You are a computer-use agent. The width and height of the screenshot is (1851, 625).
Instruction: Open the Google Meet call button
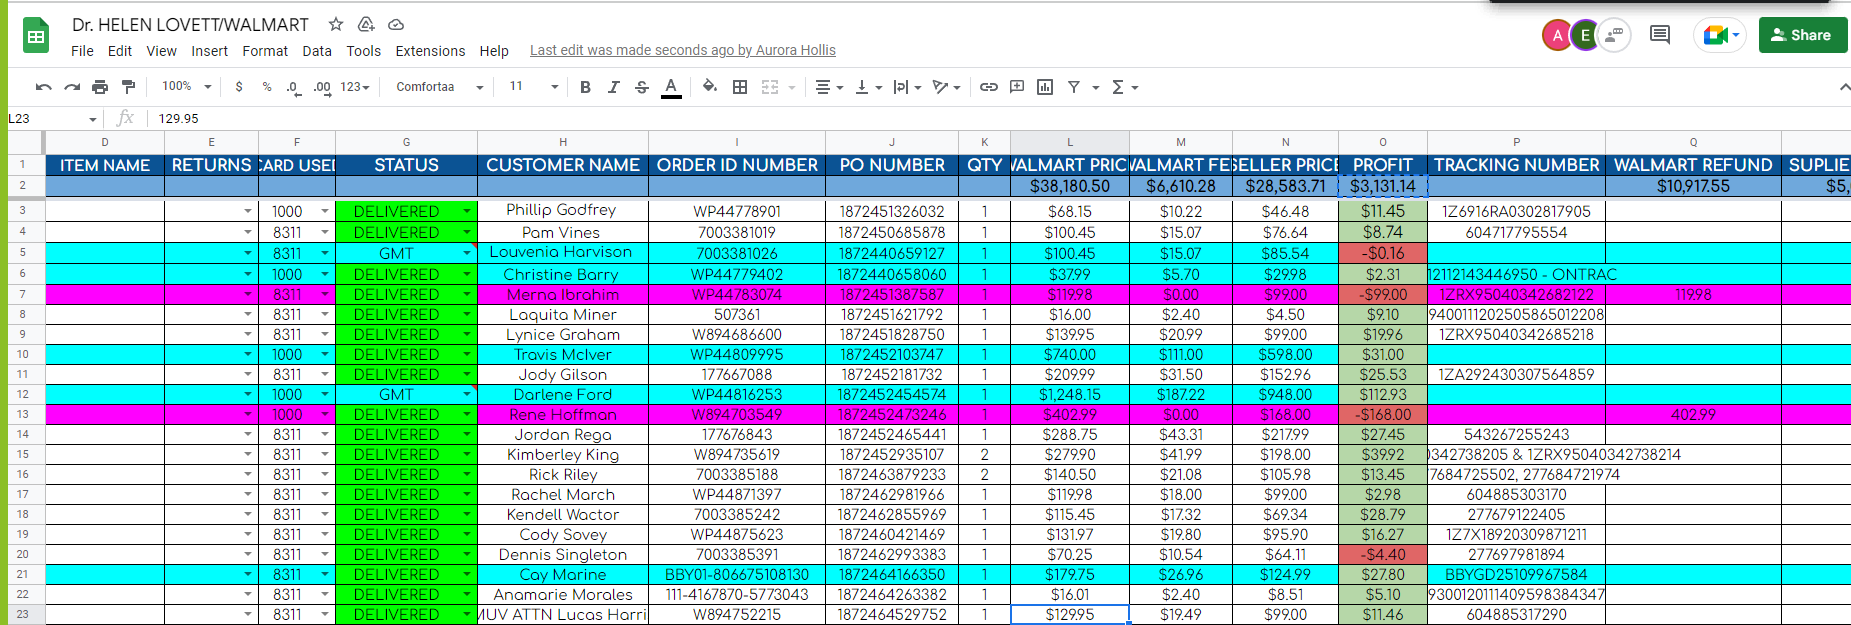click(x=1720, y=35)
